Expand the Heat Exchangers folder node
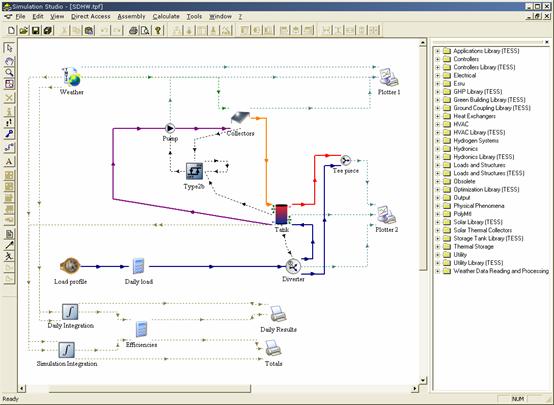Screen dimensions: 554x405 click(x=437, y=116)
